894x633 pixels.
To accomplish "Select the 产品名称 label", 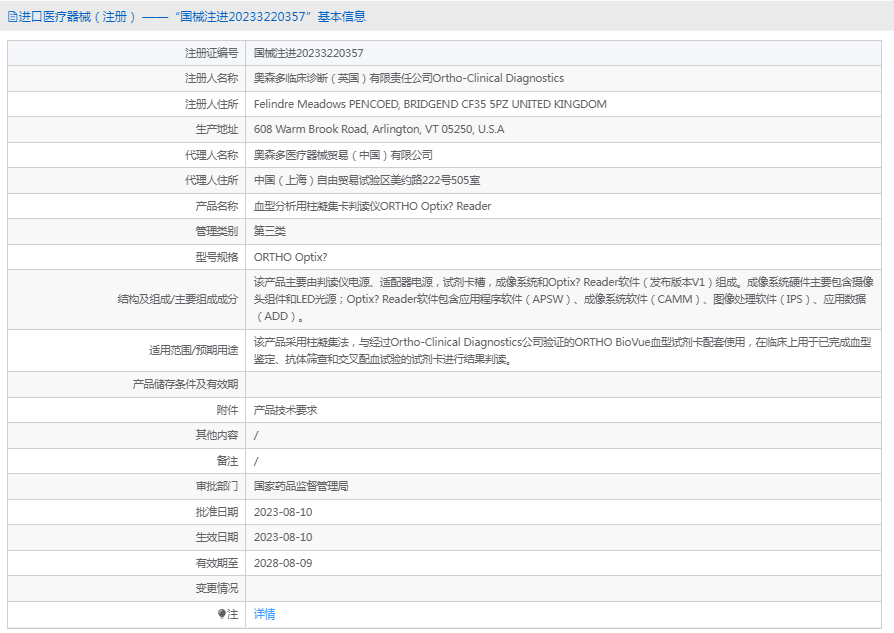I will [x=217, y=206].
